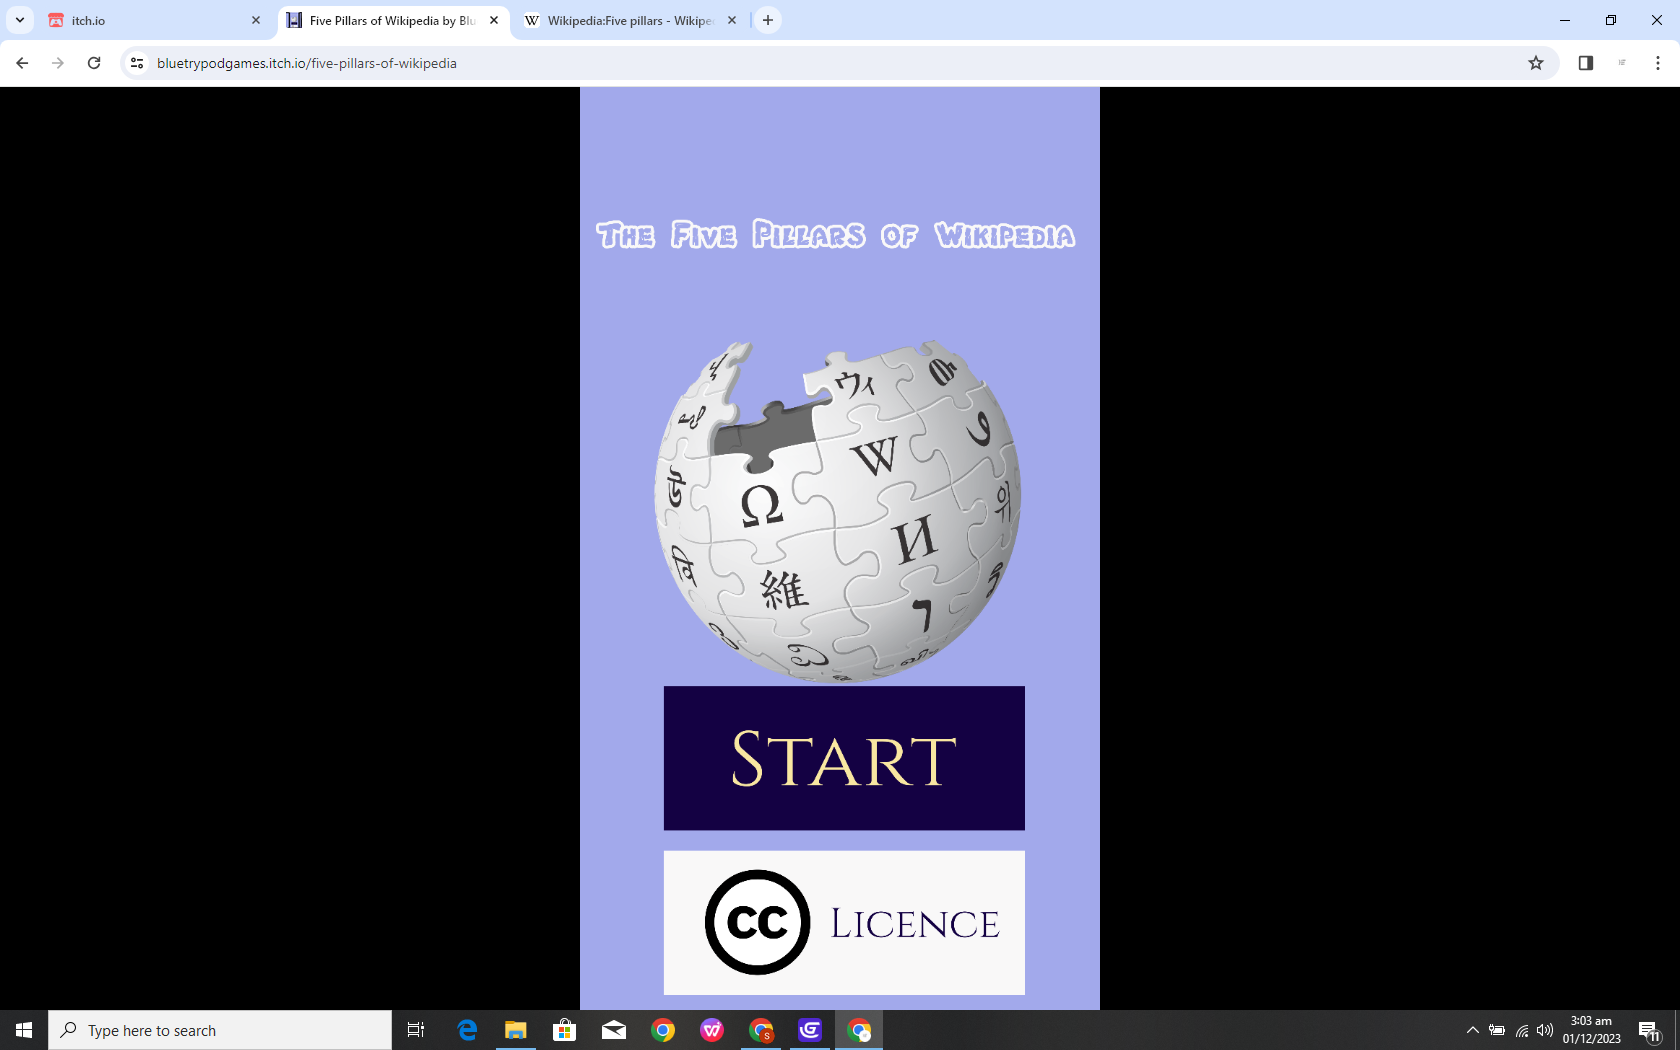Open Task View on the taskbar
This screenshot has height=1050, width=1680.
coord(416,1030)
